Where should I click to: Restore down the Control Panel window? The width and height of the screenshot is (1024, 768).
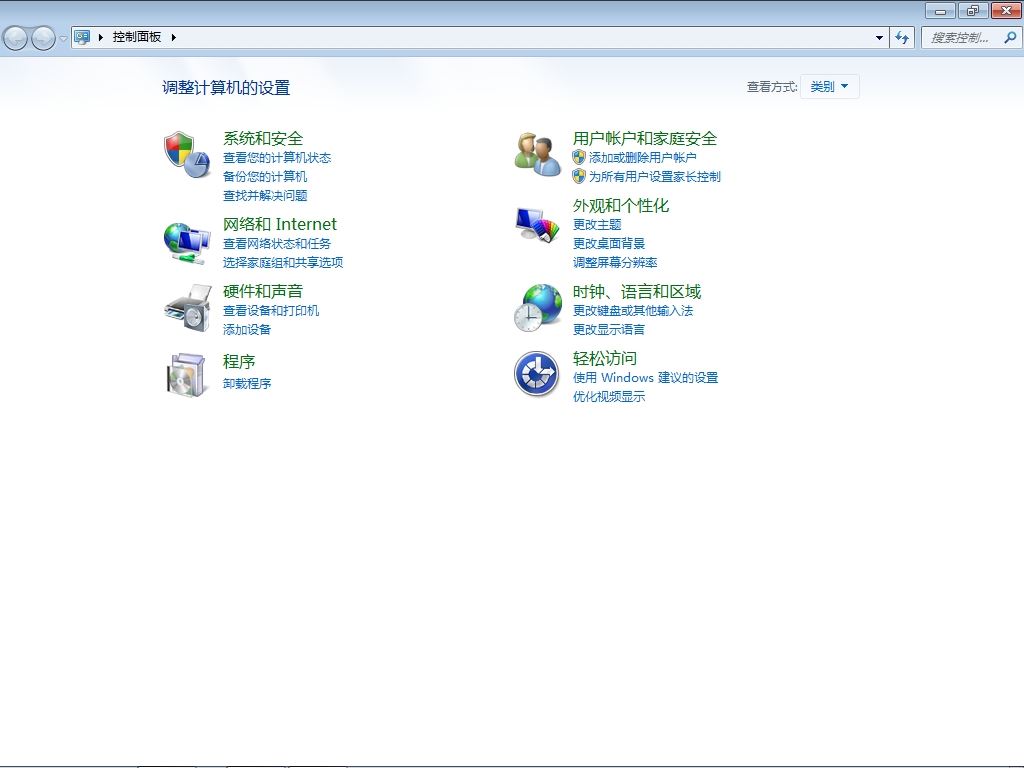point(973,10)
